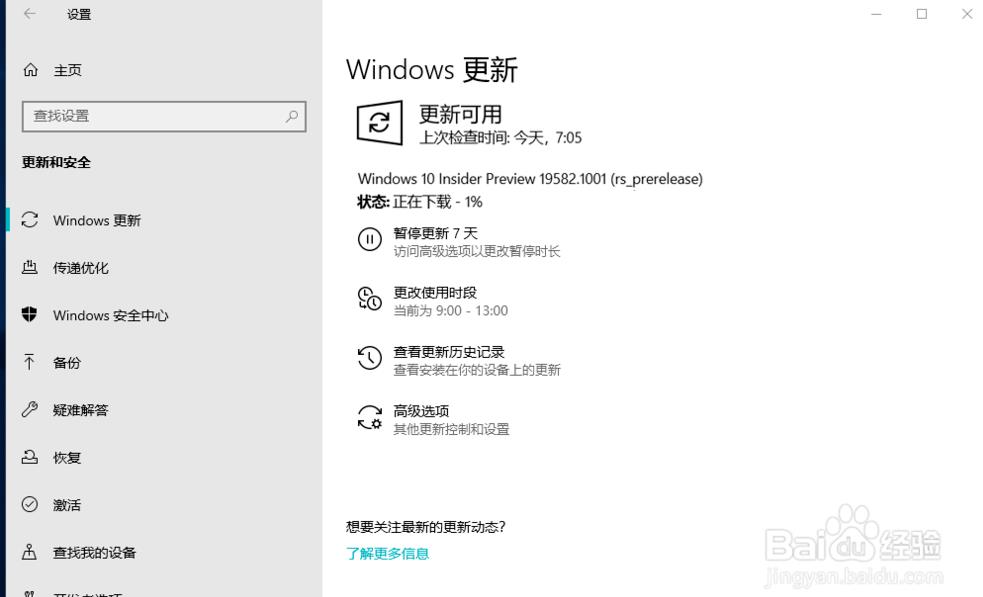Open the 备份 backup page
This screenshot has width=983, height=597.
click(x=67, y=362)
